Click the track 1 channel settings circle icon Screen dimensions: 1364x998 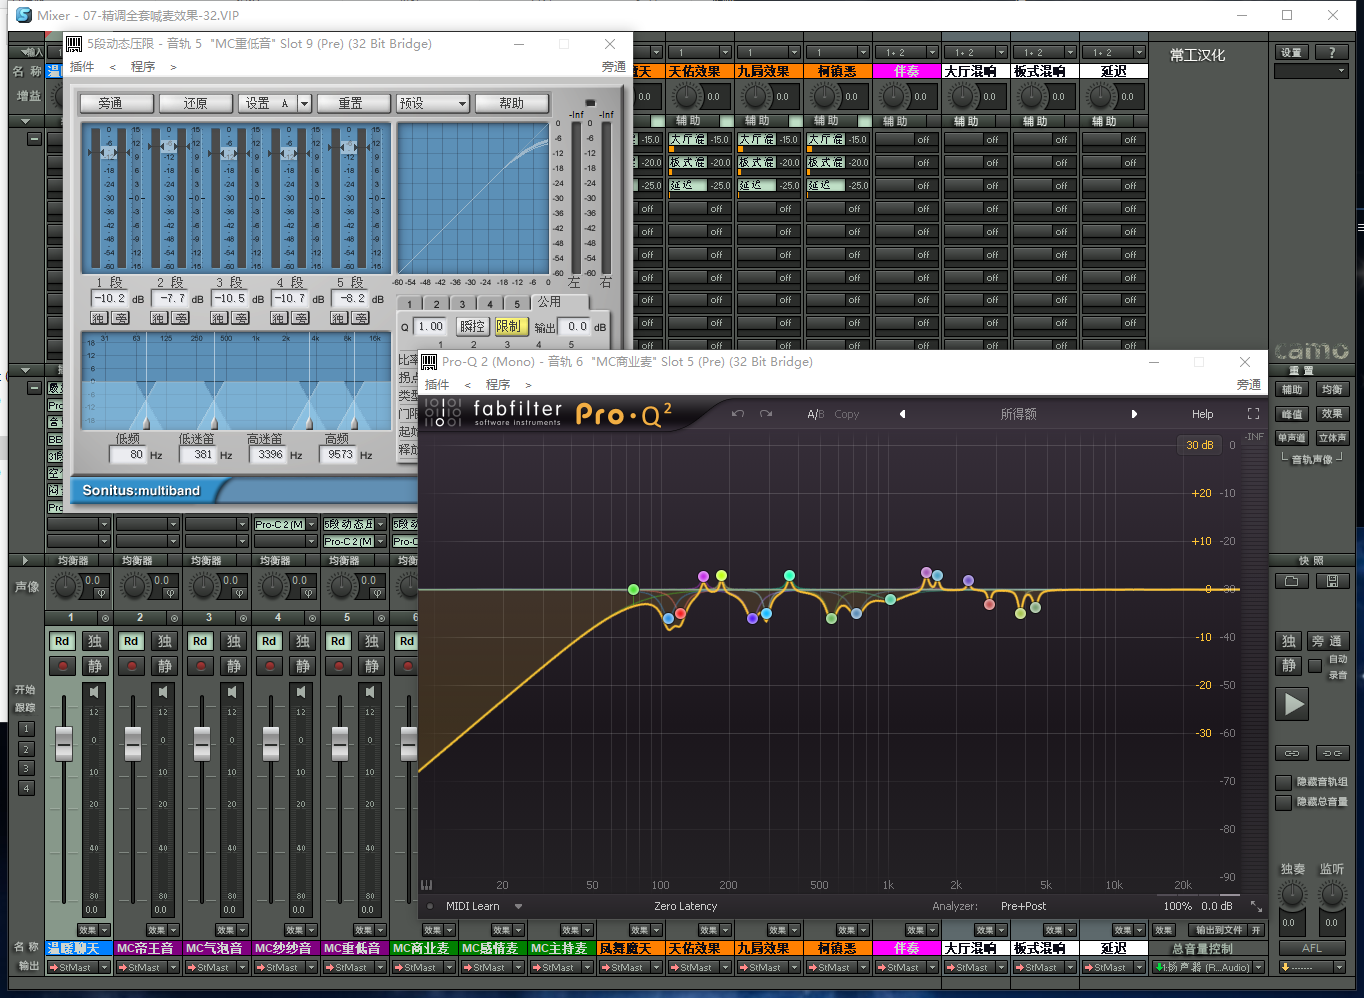[x=105, y=618]
